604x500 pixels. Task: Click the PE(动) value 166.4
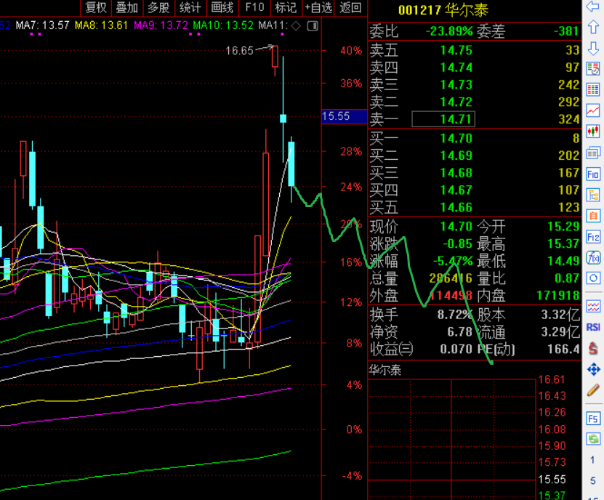click(564, 349)
